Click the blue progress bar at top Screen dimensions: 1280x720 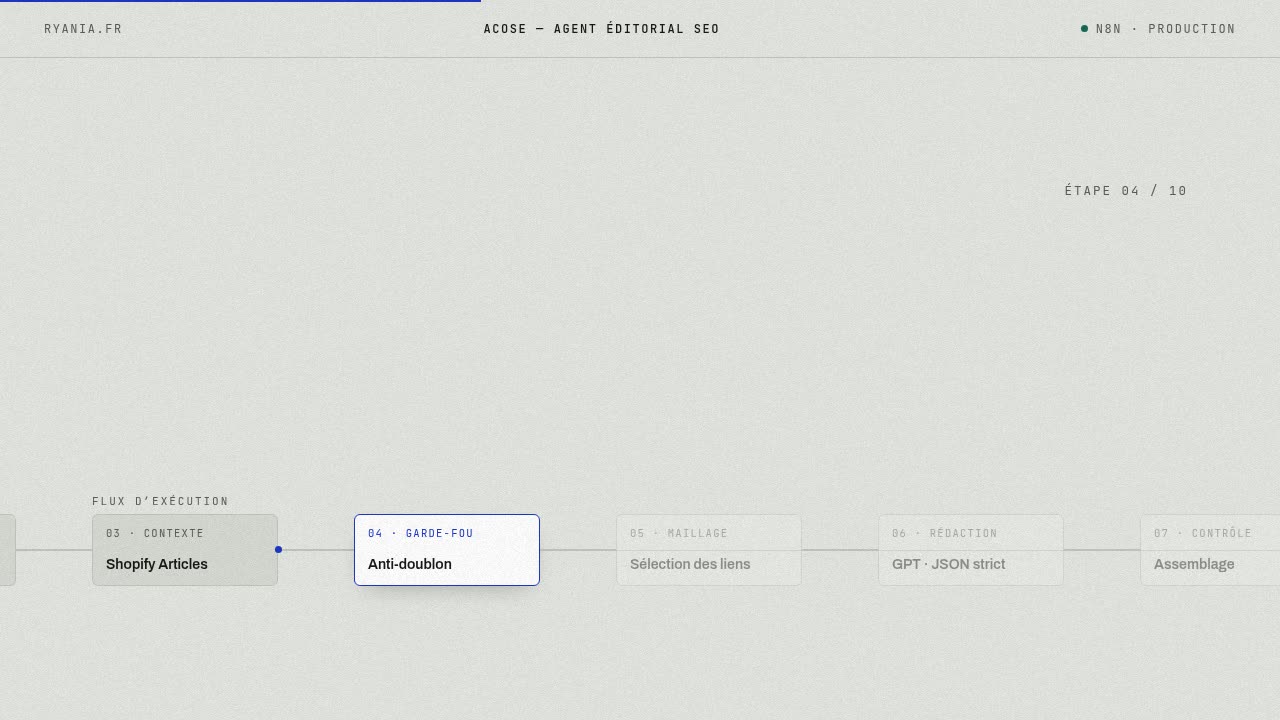point(240,1)
